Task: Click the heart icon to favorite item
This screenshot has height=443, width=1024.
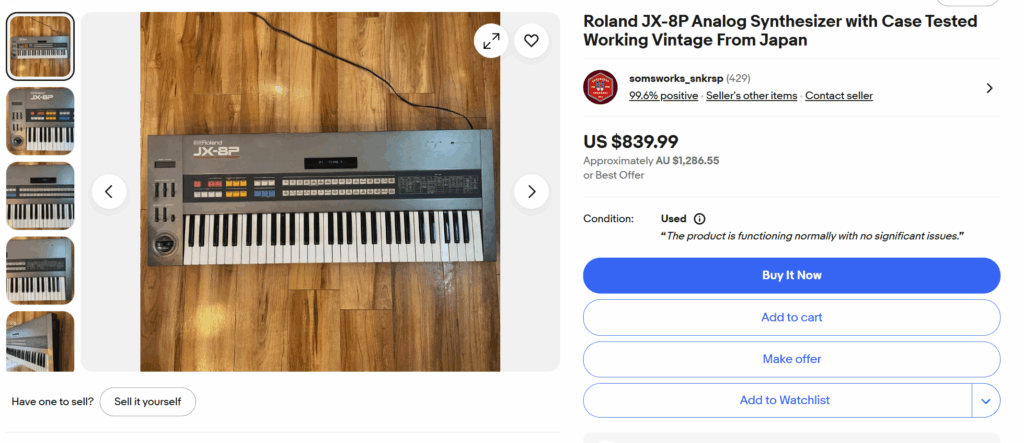Action: (531, 41)
